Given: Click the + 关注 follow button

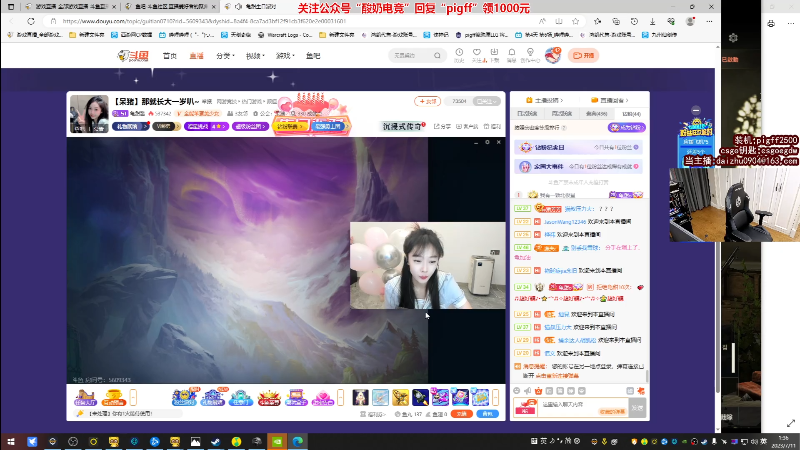Looking at the screenshot, I should click(427, 101).
